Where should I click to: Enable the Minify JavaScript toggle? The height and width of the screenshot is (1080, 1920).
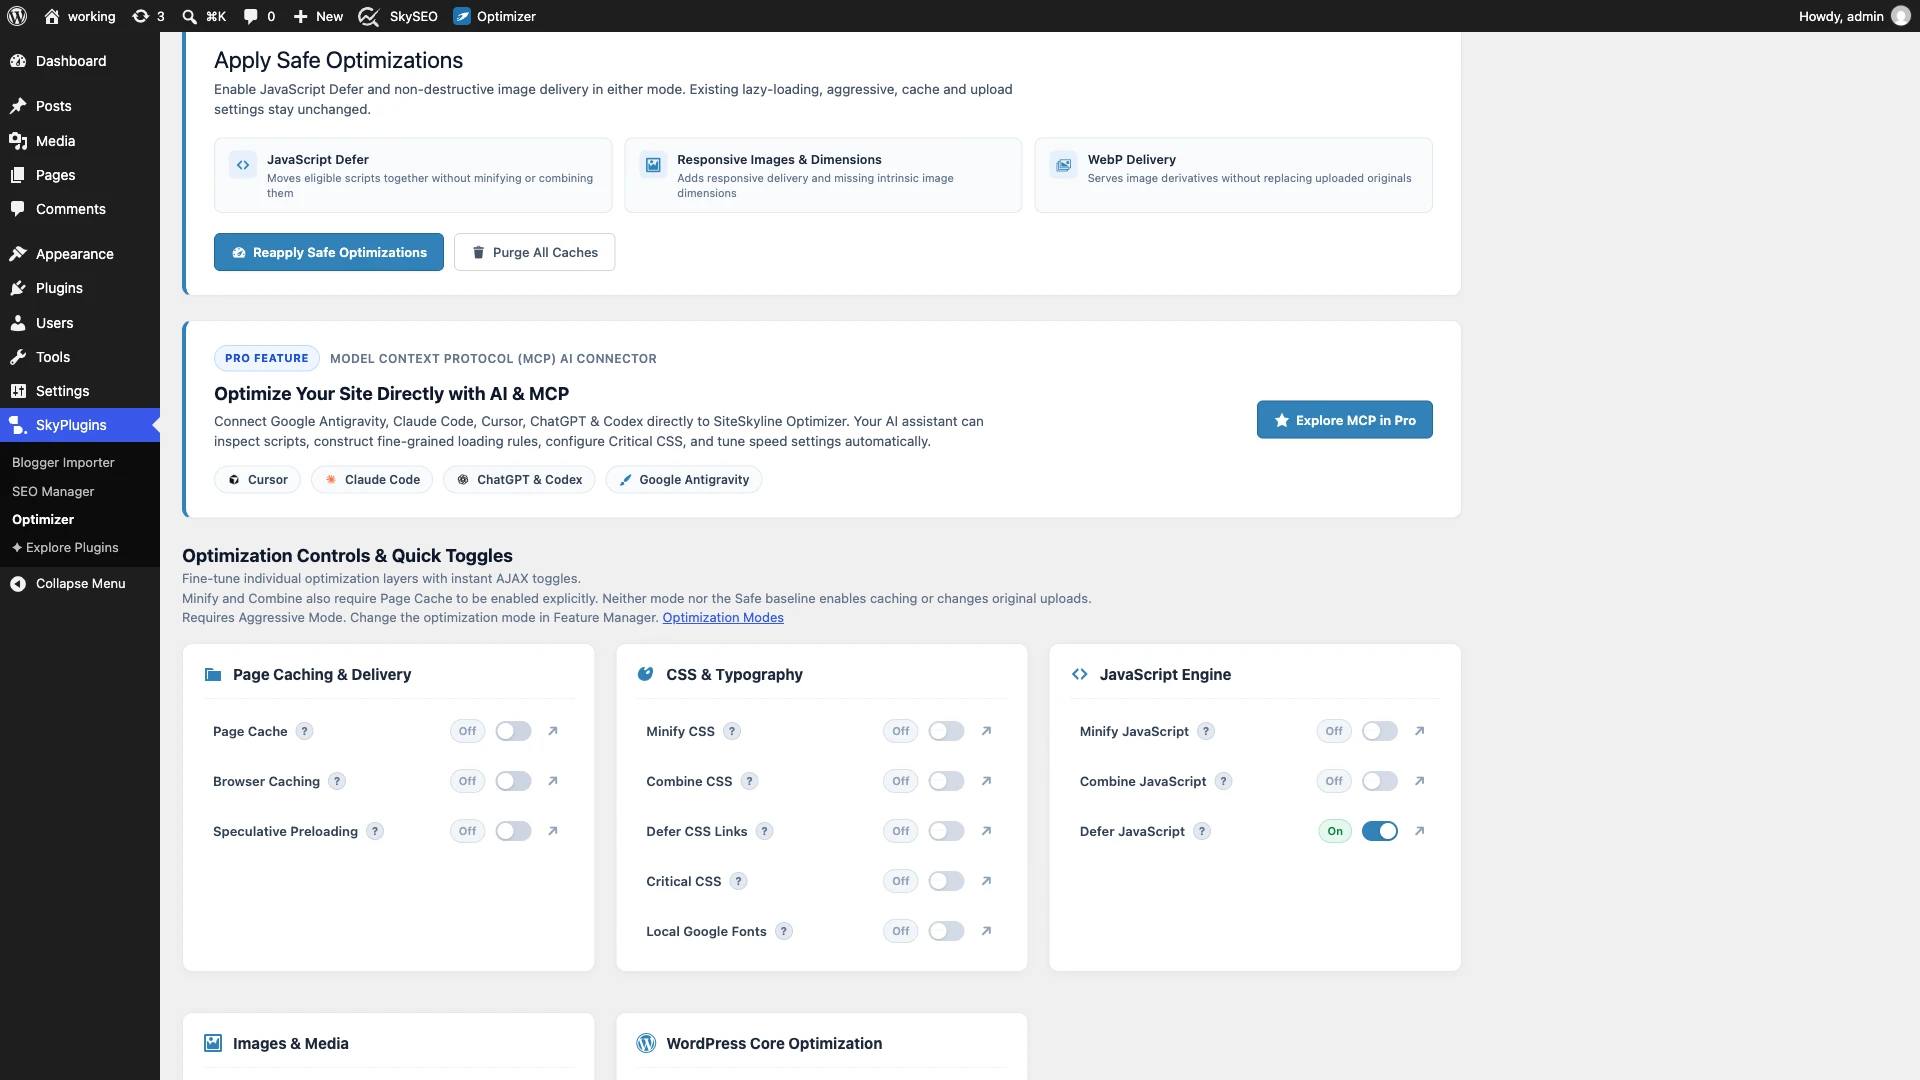1380,731
